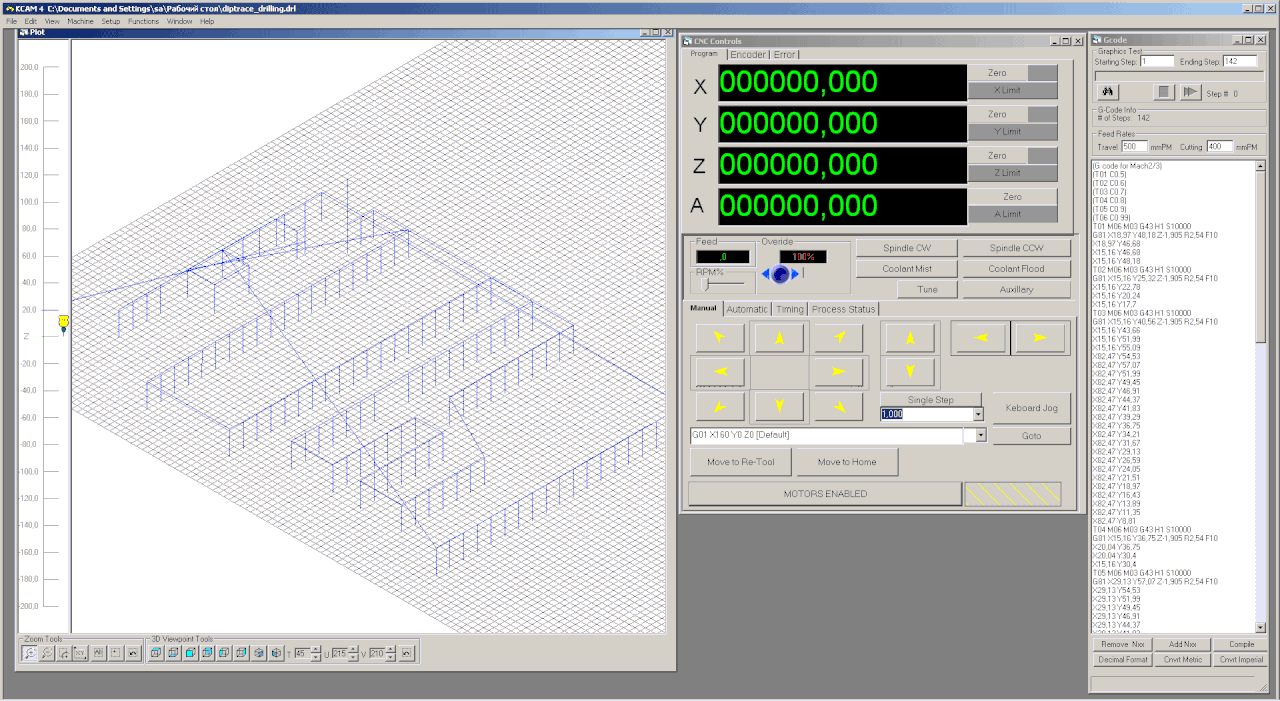Jog X axis left with arrow button
The image size is (1280, 701).
coord(720,372)
